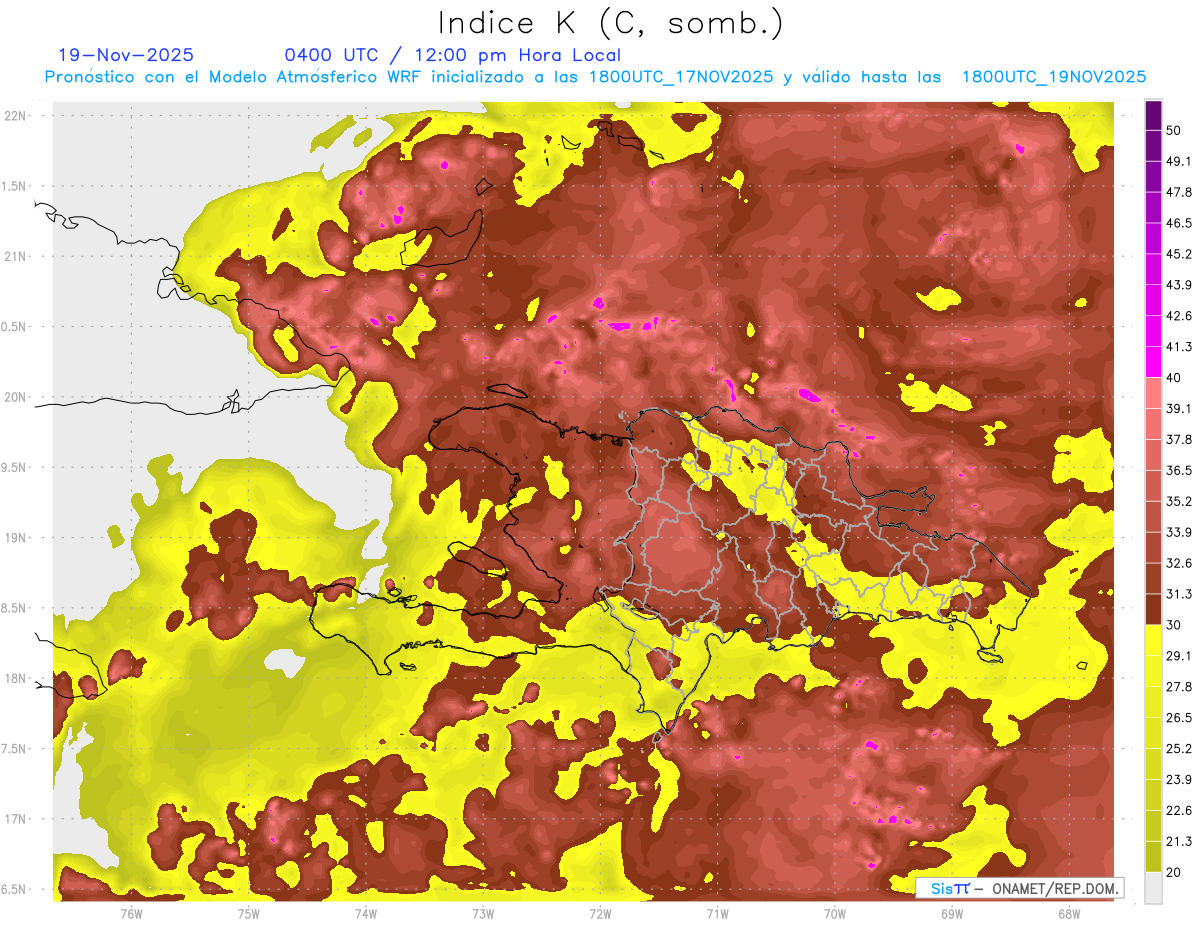Screen dimensions: 1200x927
Task: Click the color scale value "46.5"
Action: click(1179, 223)
